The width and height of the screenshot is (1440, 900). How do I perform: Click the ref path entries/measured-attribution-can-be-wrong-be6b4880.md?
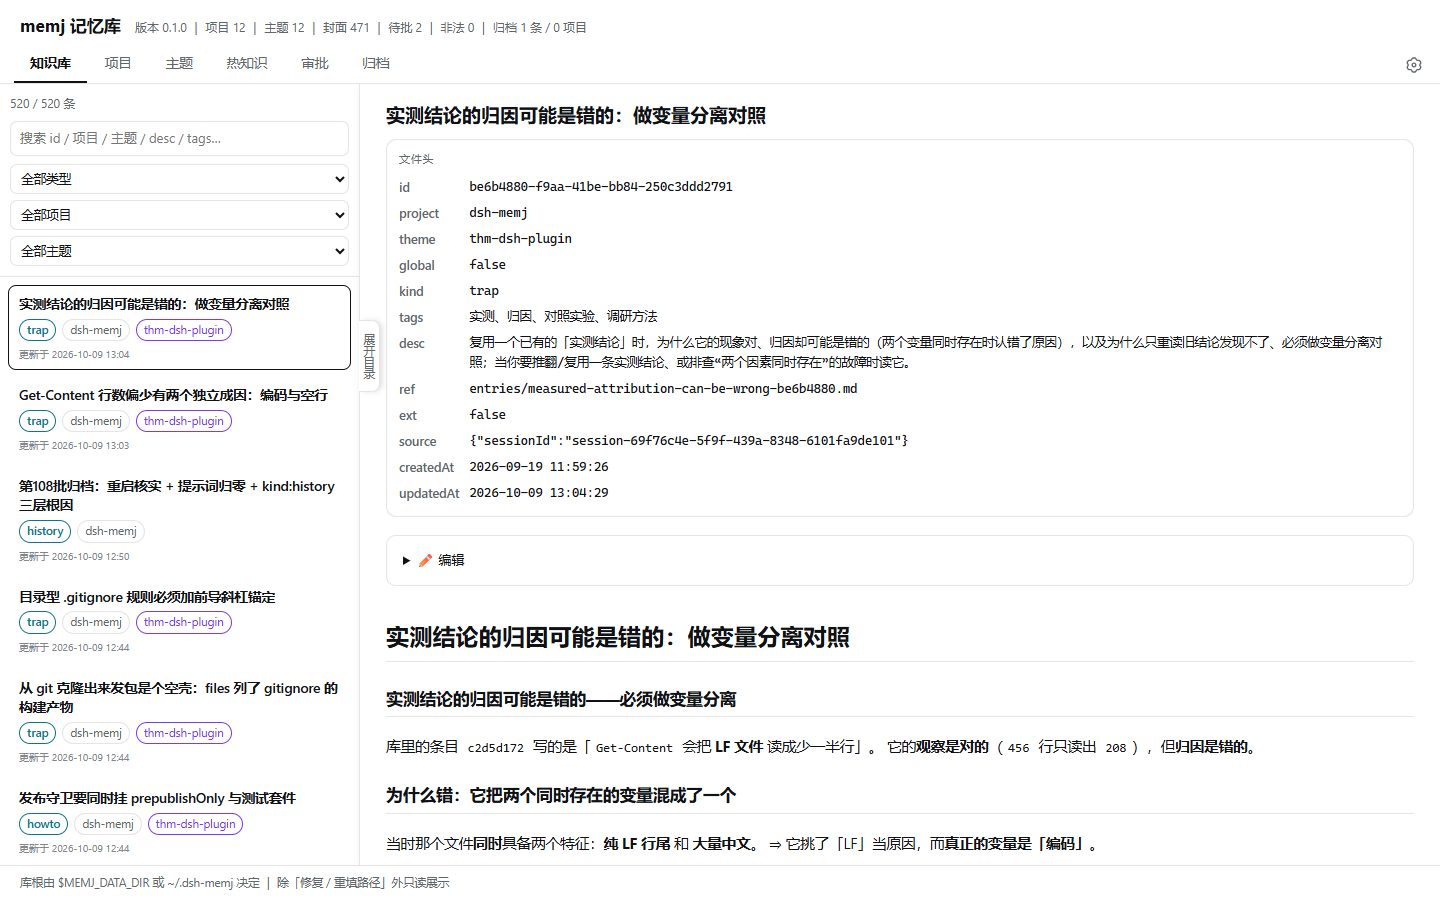pos(663,389)
